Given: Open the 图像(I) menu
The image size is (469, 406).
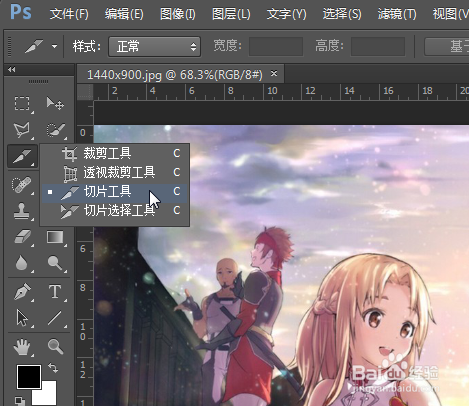Looking at the screenshot, I should tap(178, 14).
